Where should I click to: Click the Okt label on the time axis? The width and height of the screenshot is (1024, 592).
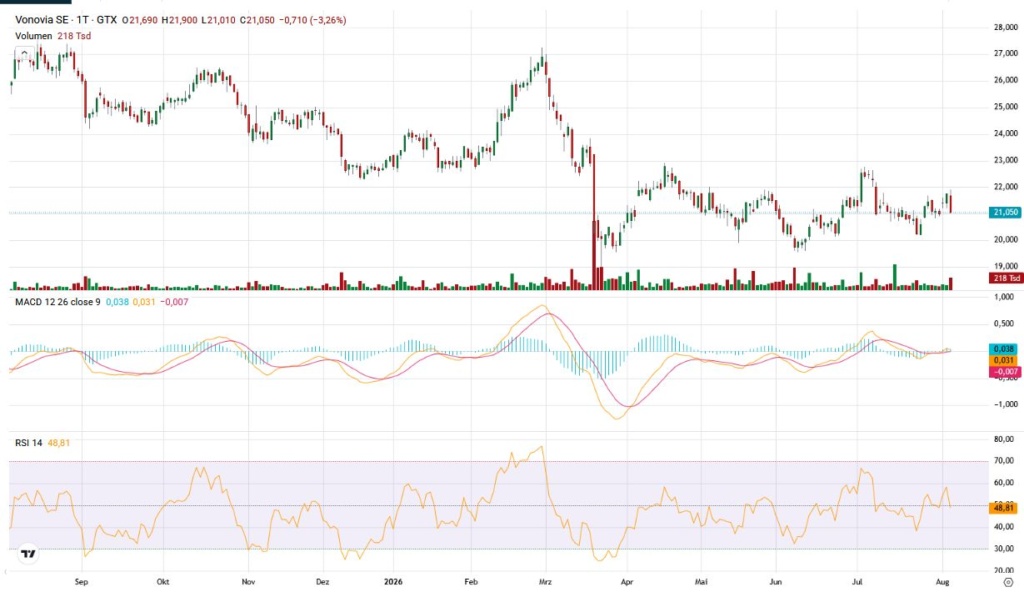[x=163, y=582]
